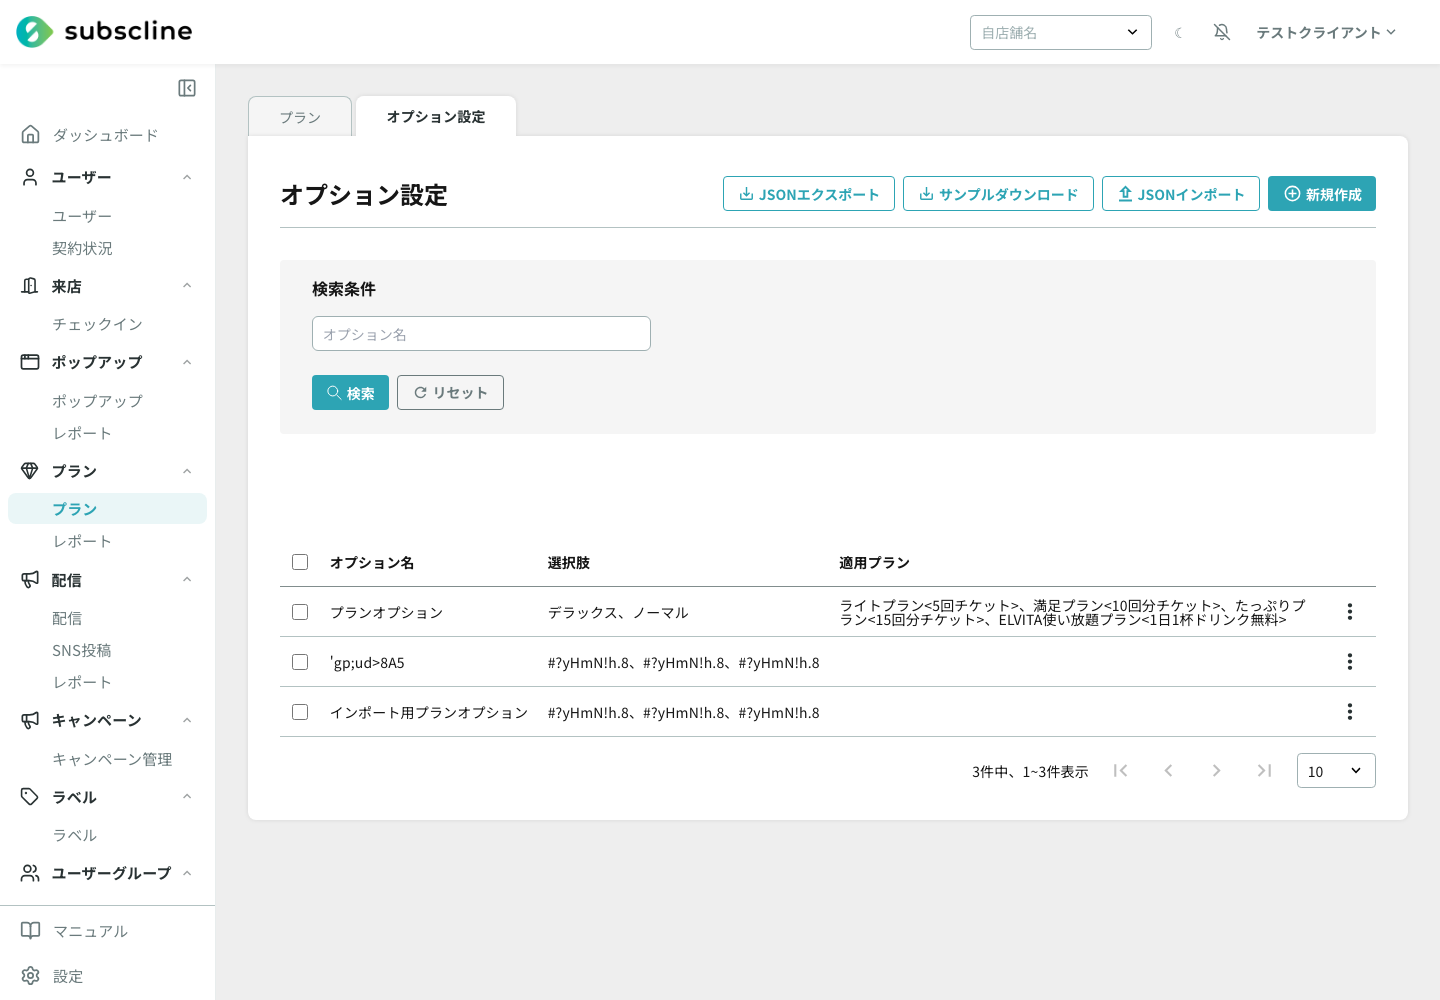Viewport: 1440px width, 1000px height.
Task: Click the 設定 gear icon
Action: 31,976
